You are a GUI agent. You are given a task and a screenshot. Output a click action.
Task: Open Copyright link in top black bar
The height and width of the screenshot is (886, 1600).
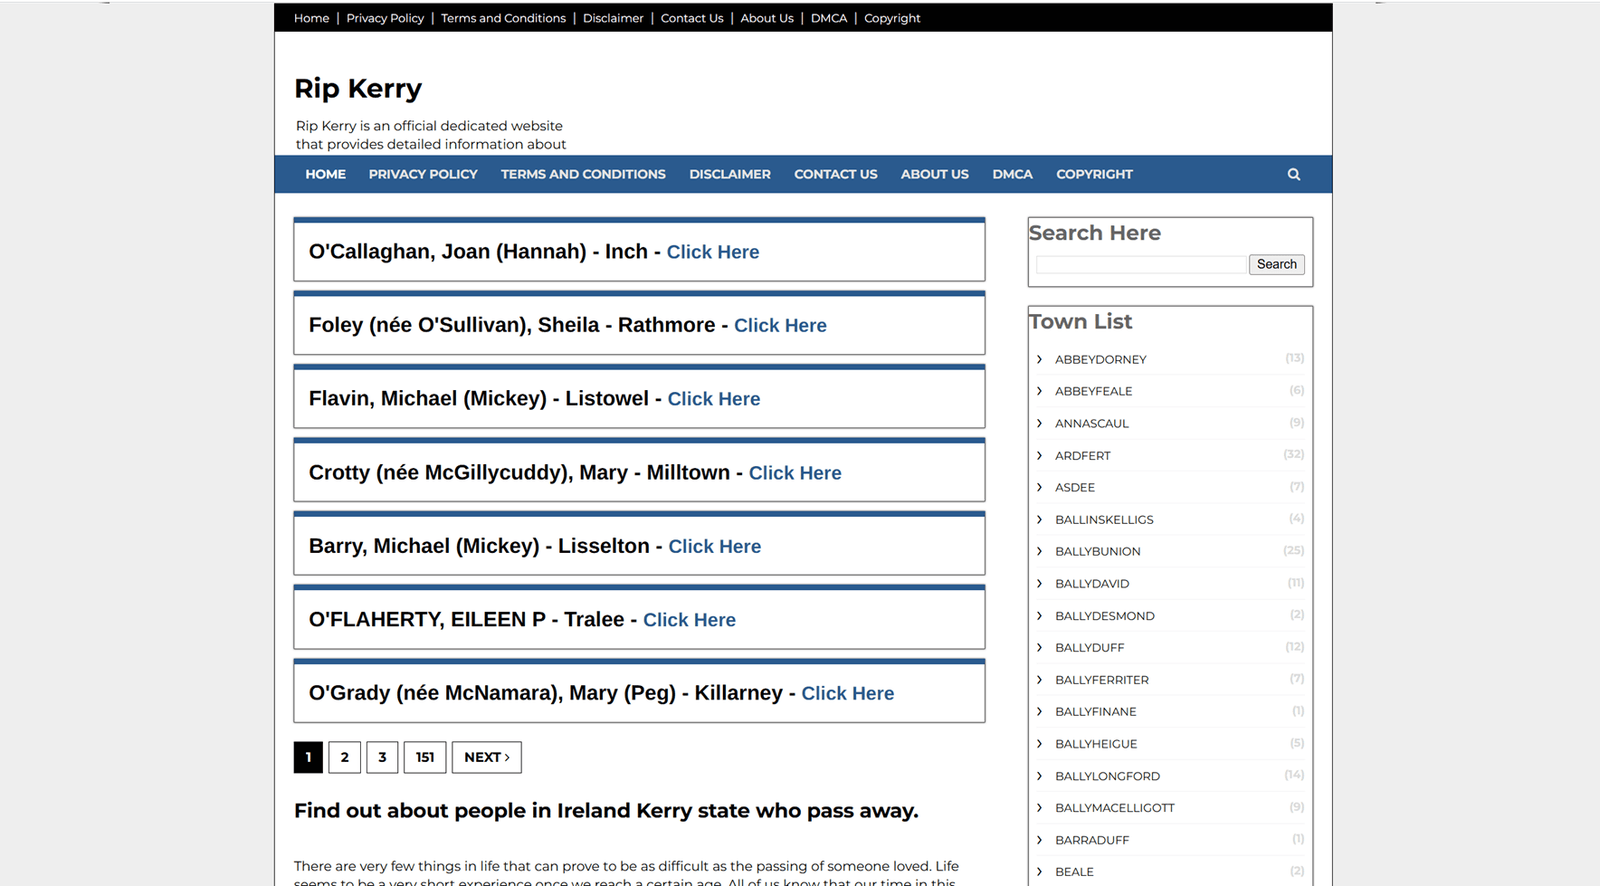(x=892, y=18)
